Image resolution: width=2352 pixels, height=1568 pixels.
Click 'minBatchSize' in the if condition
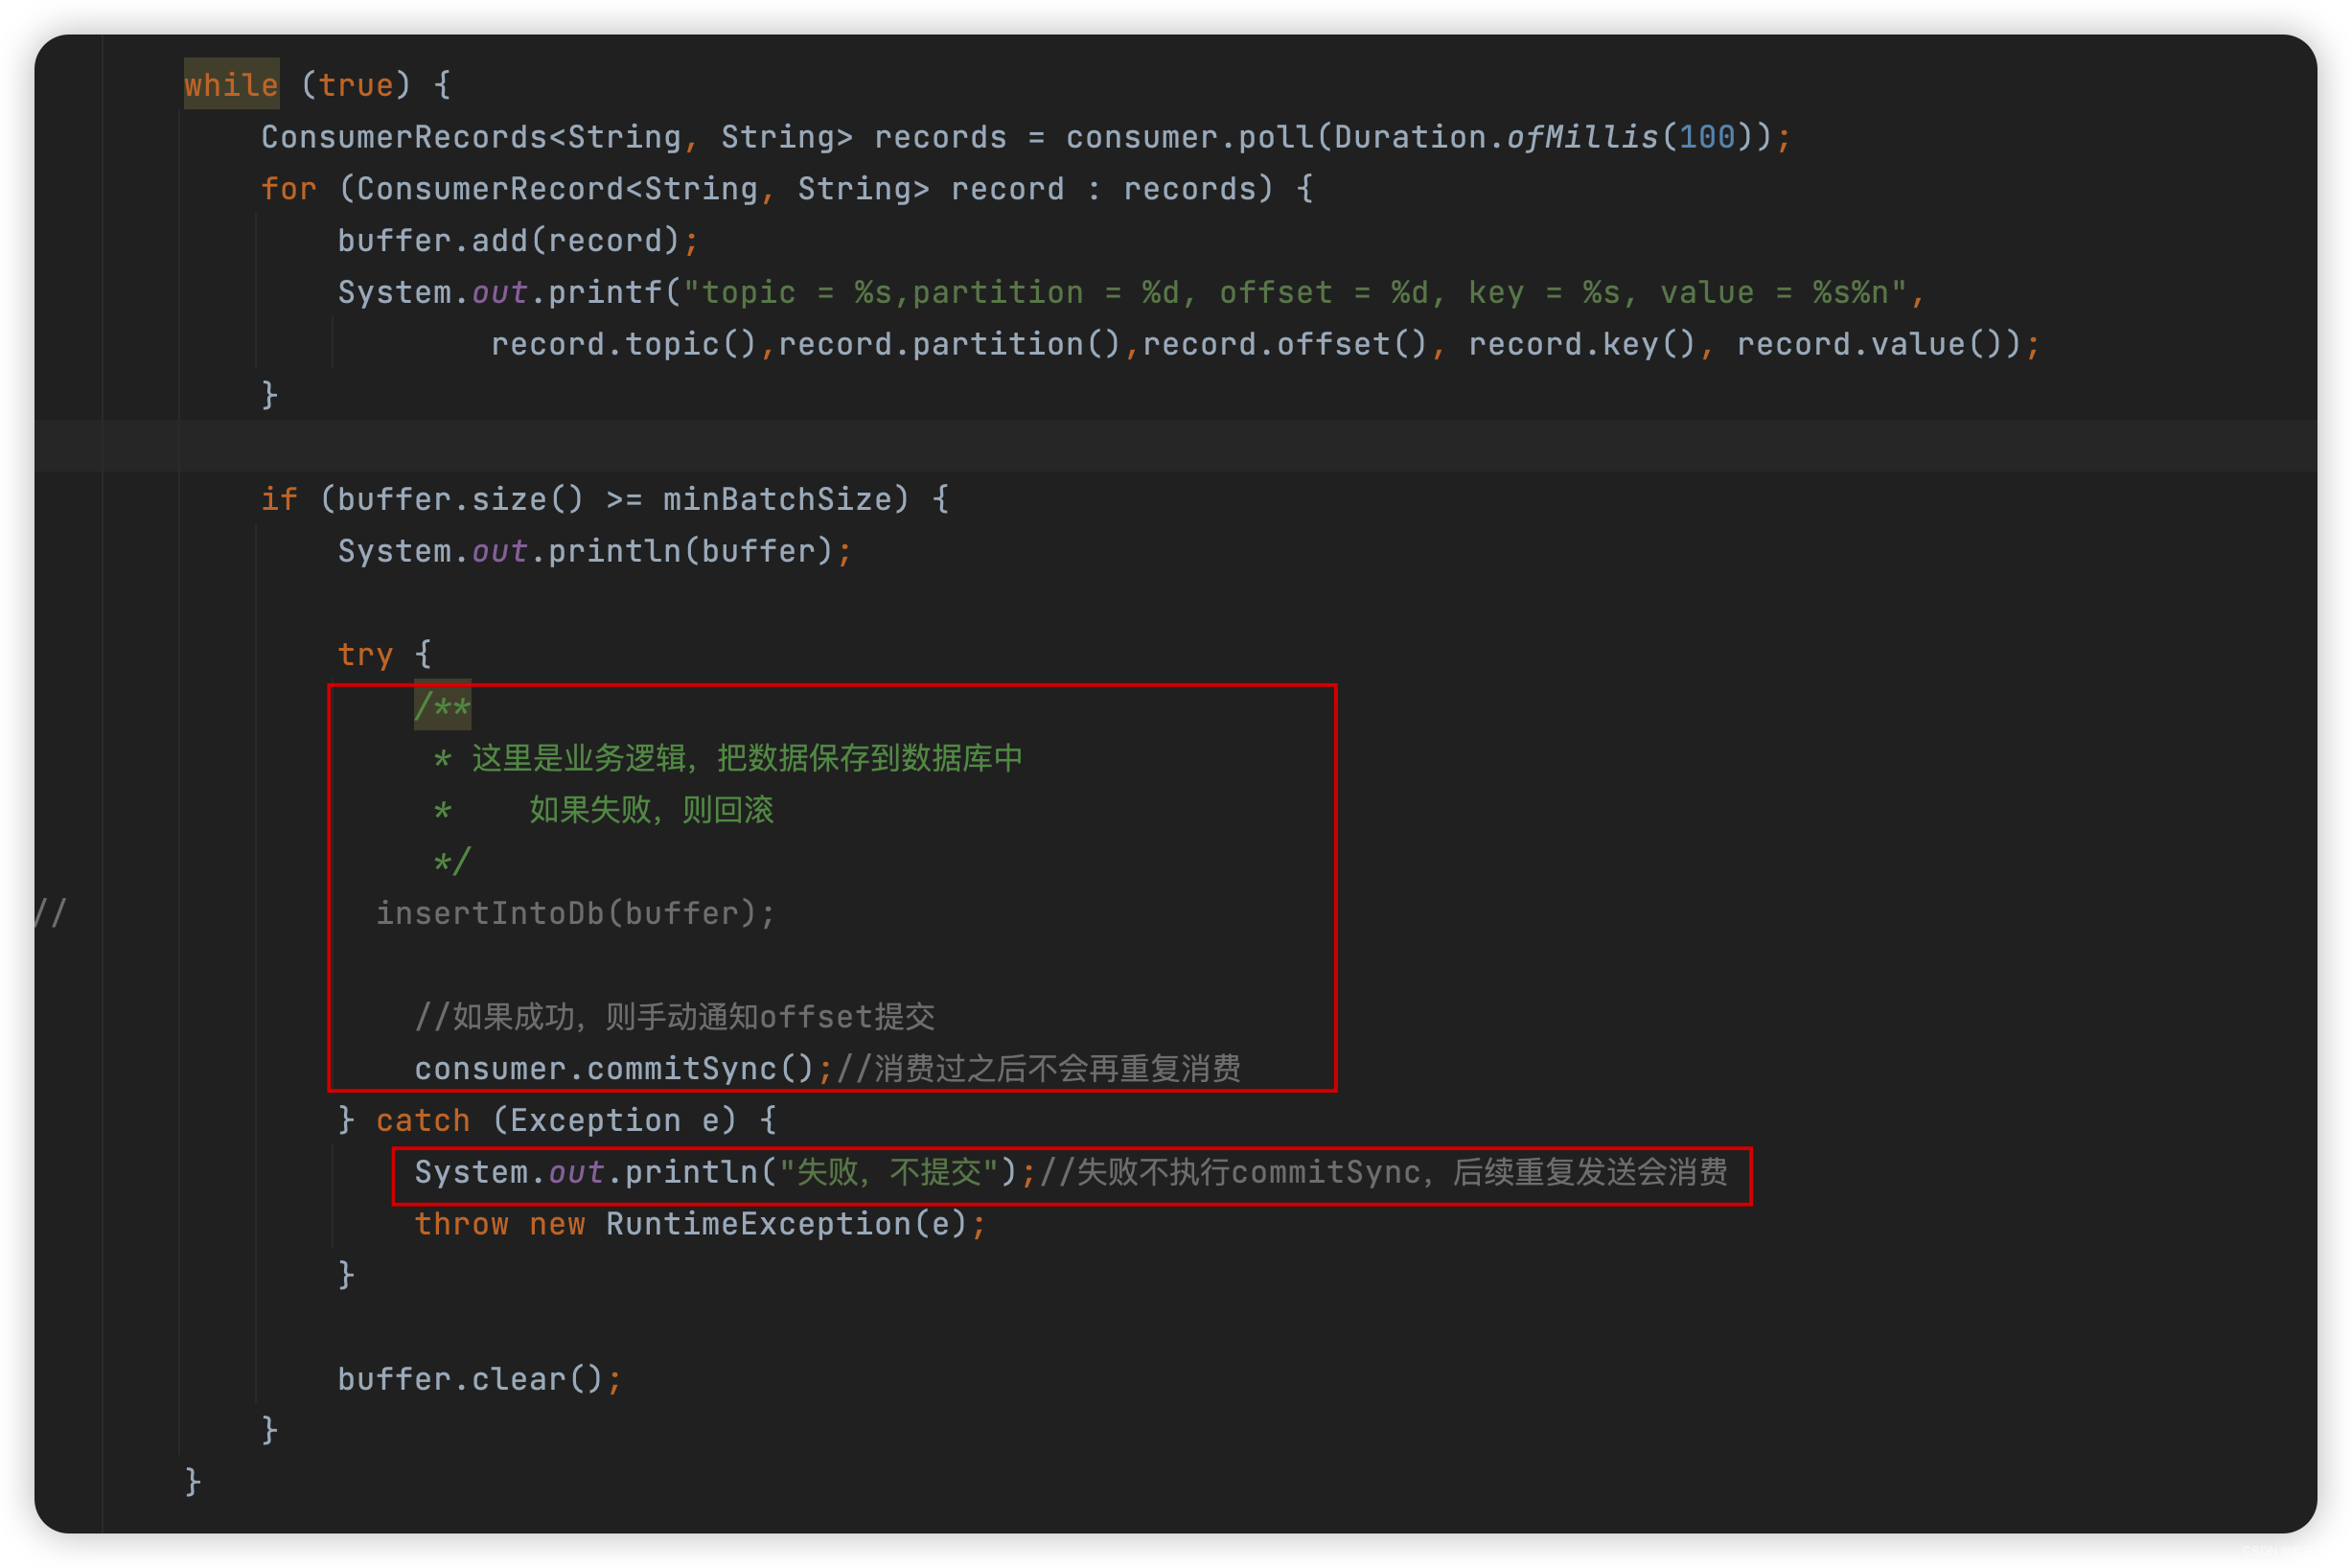click(777, 500)
